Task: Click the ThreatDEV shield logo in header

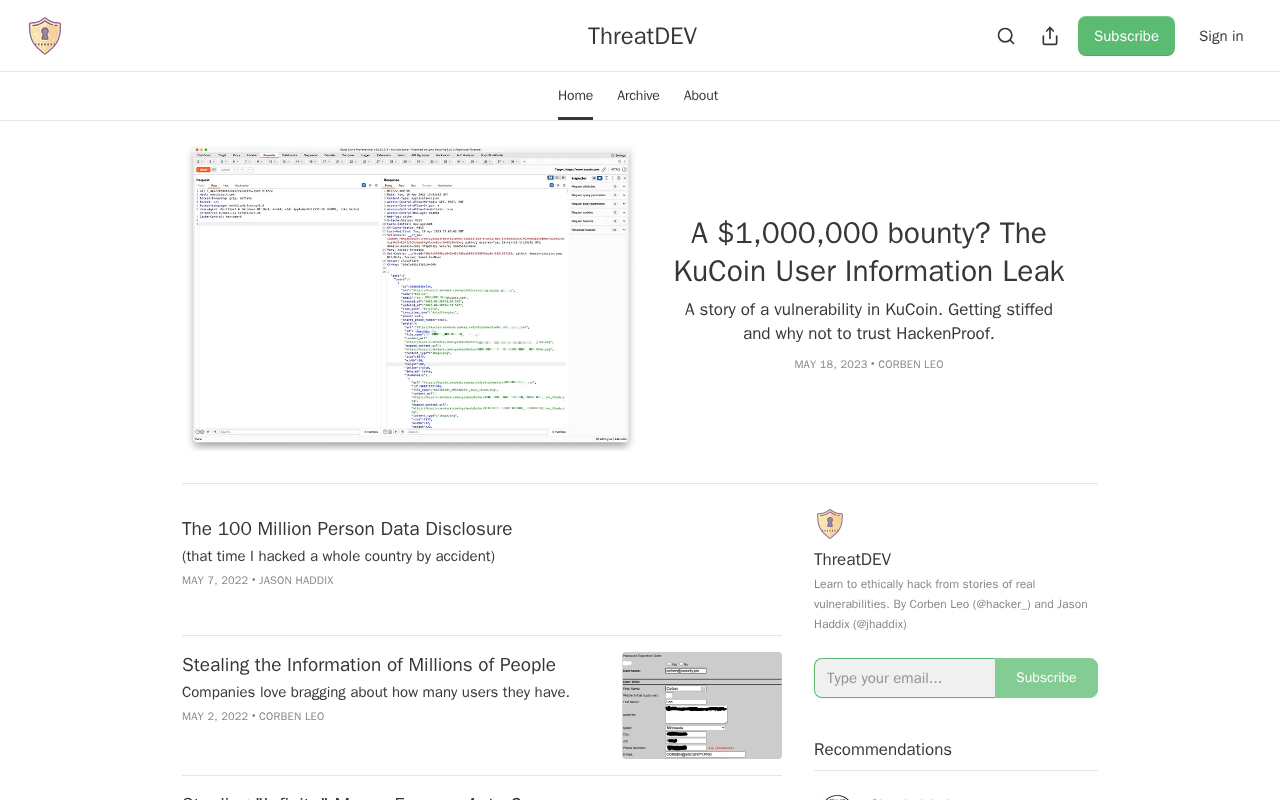Action: [x=45, y=36]
